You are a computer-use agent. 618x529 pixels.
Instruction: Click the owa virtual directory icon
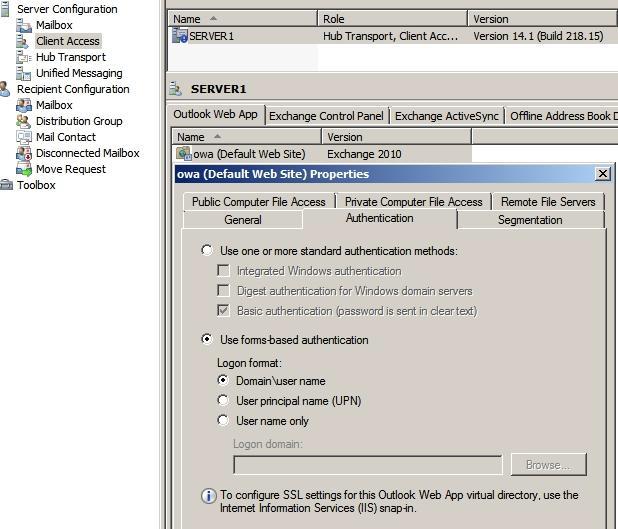[x=184, y=153]
